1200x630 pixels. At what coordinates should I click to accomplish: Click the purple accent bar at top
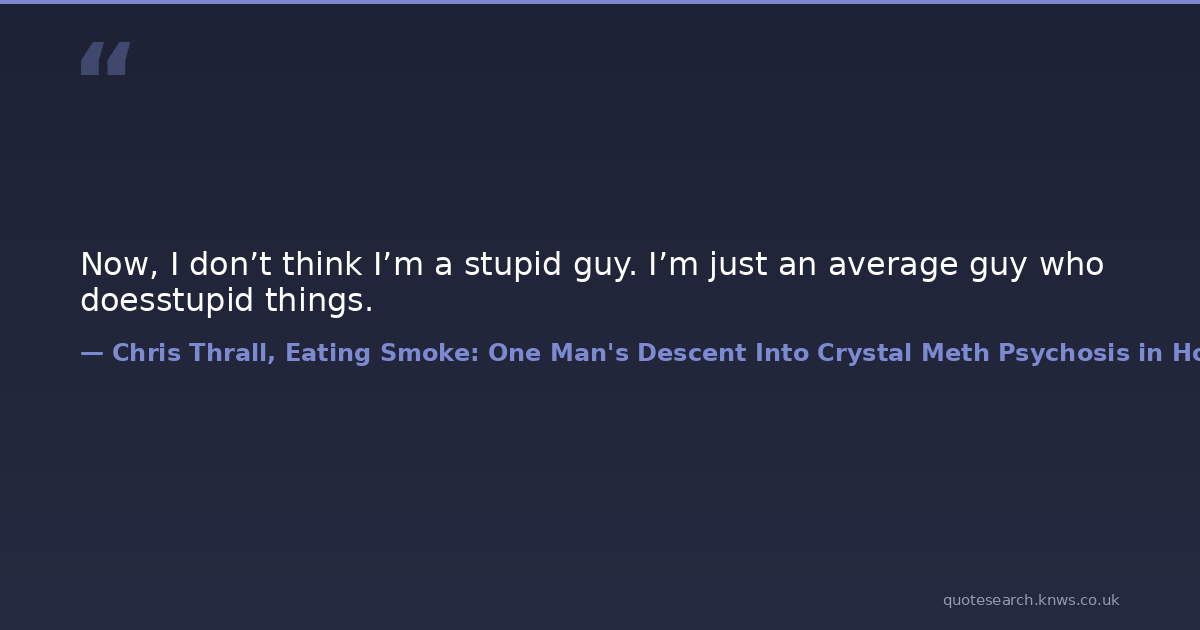(600, 2)
